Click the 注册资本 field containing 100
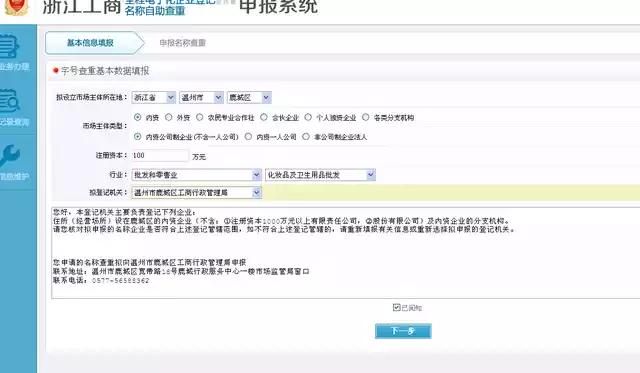Image resolution: width=640 pixels, height=373 pixels. click(x=160, y=155)
